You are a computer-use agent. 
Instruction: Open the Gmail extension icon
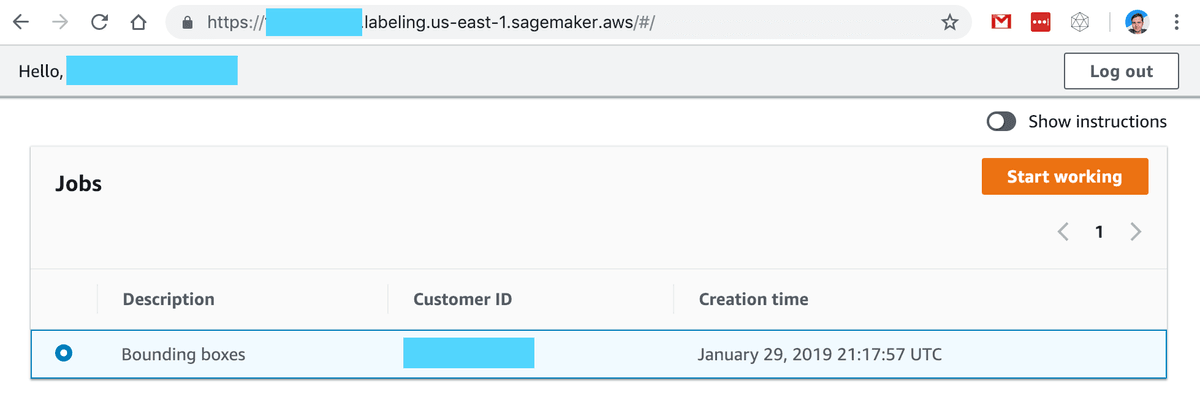[1001, 22]
